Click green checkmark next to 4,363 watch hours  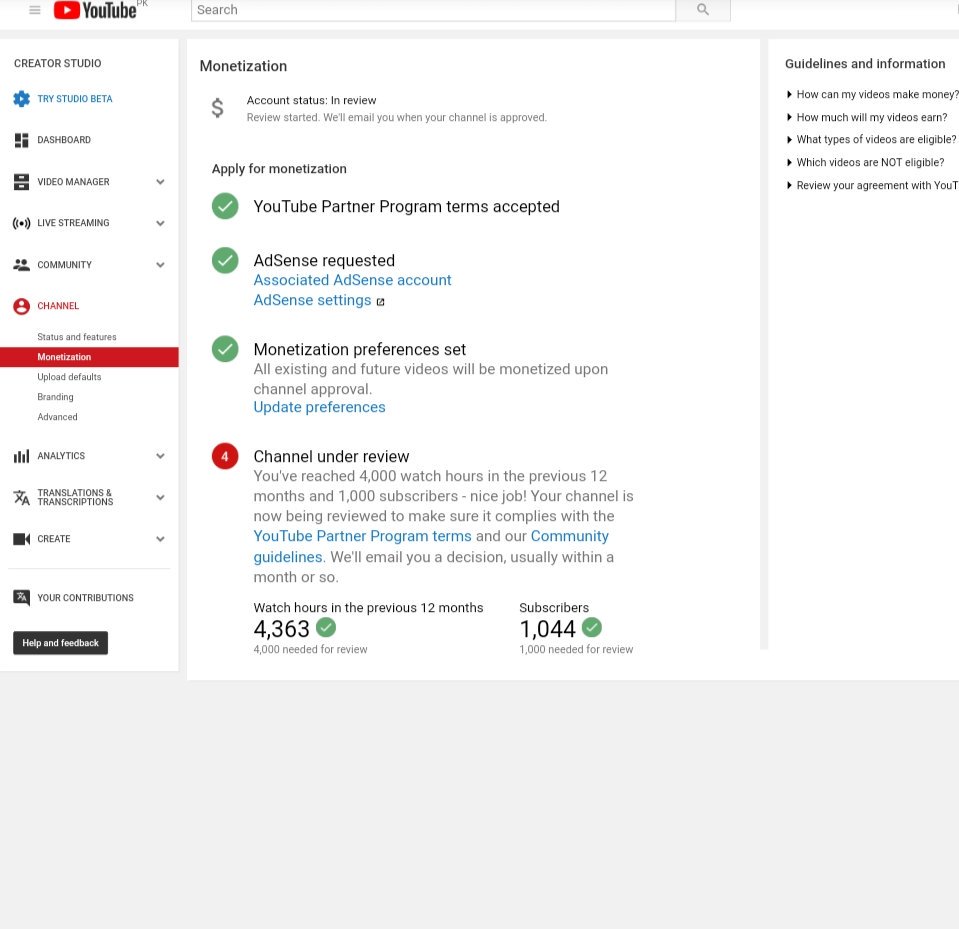pyautogui.click(x=326, y=627)
